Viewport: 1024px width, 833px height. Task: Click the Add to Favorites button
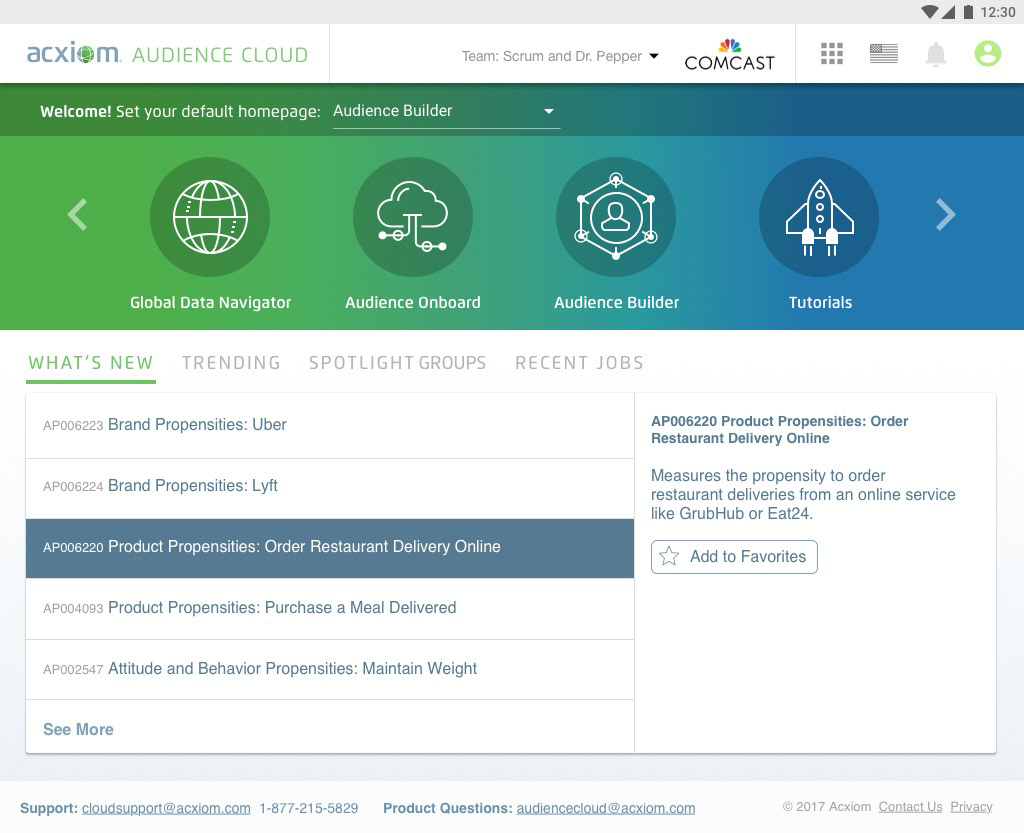(x=734, y=557)
